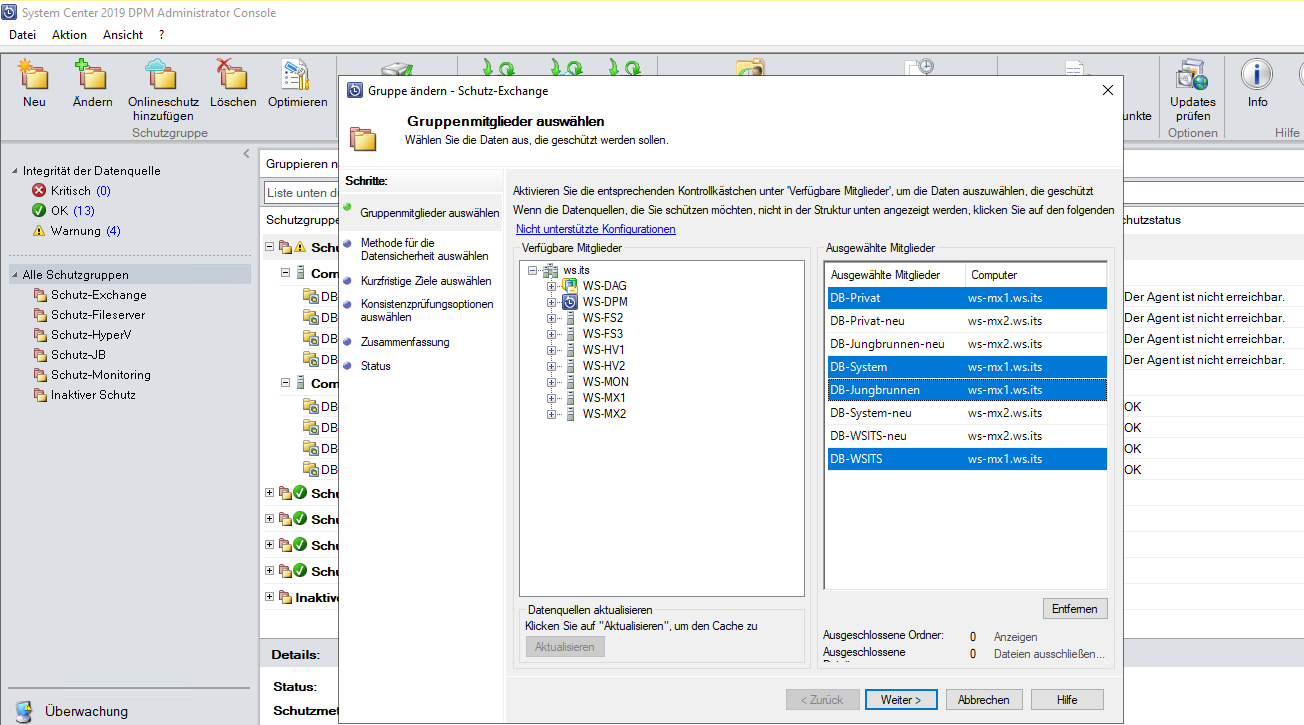Click the ws.its domain icon in tree

coord(551,270)
